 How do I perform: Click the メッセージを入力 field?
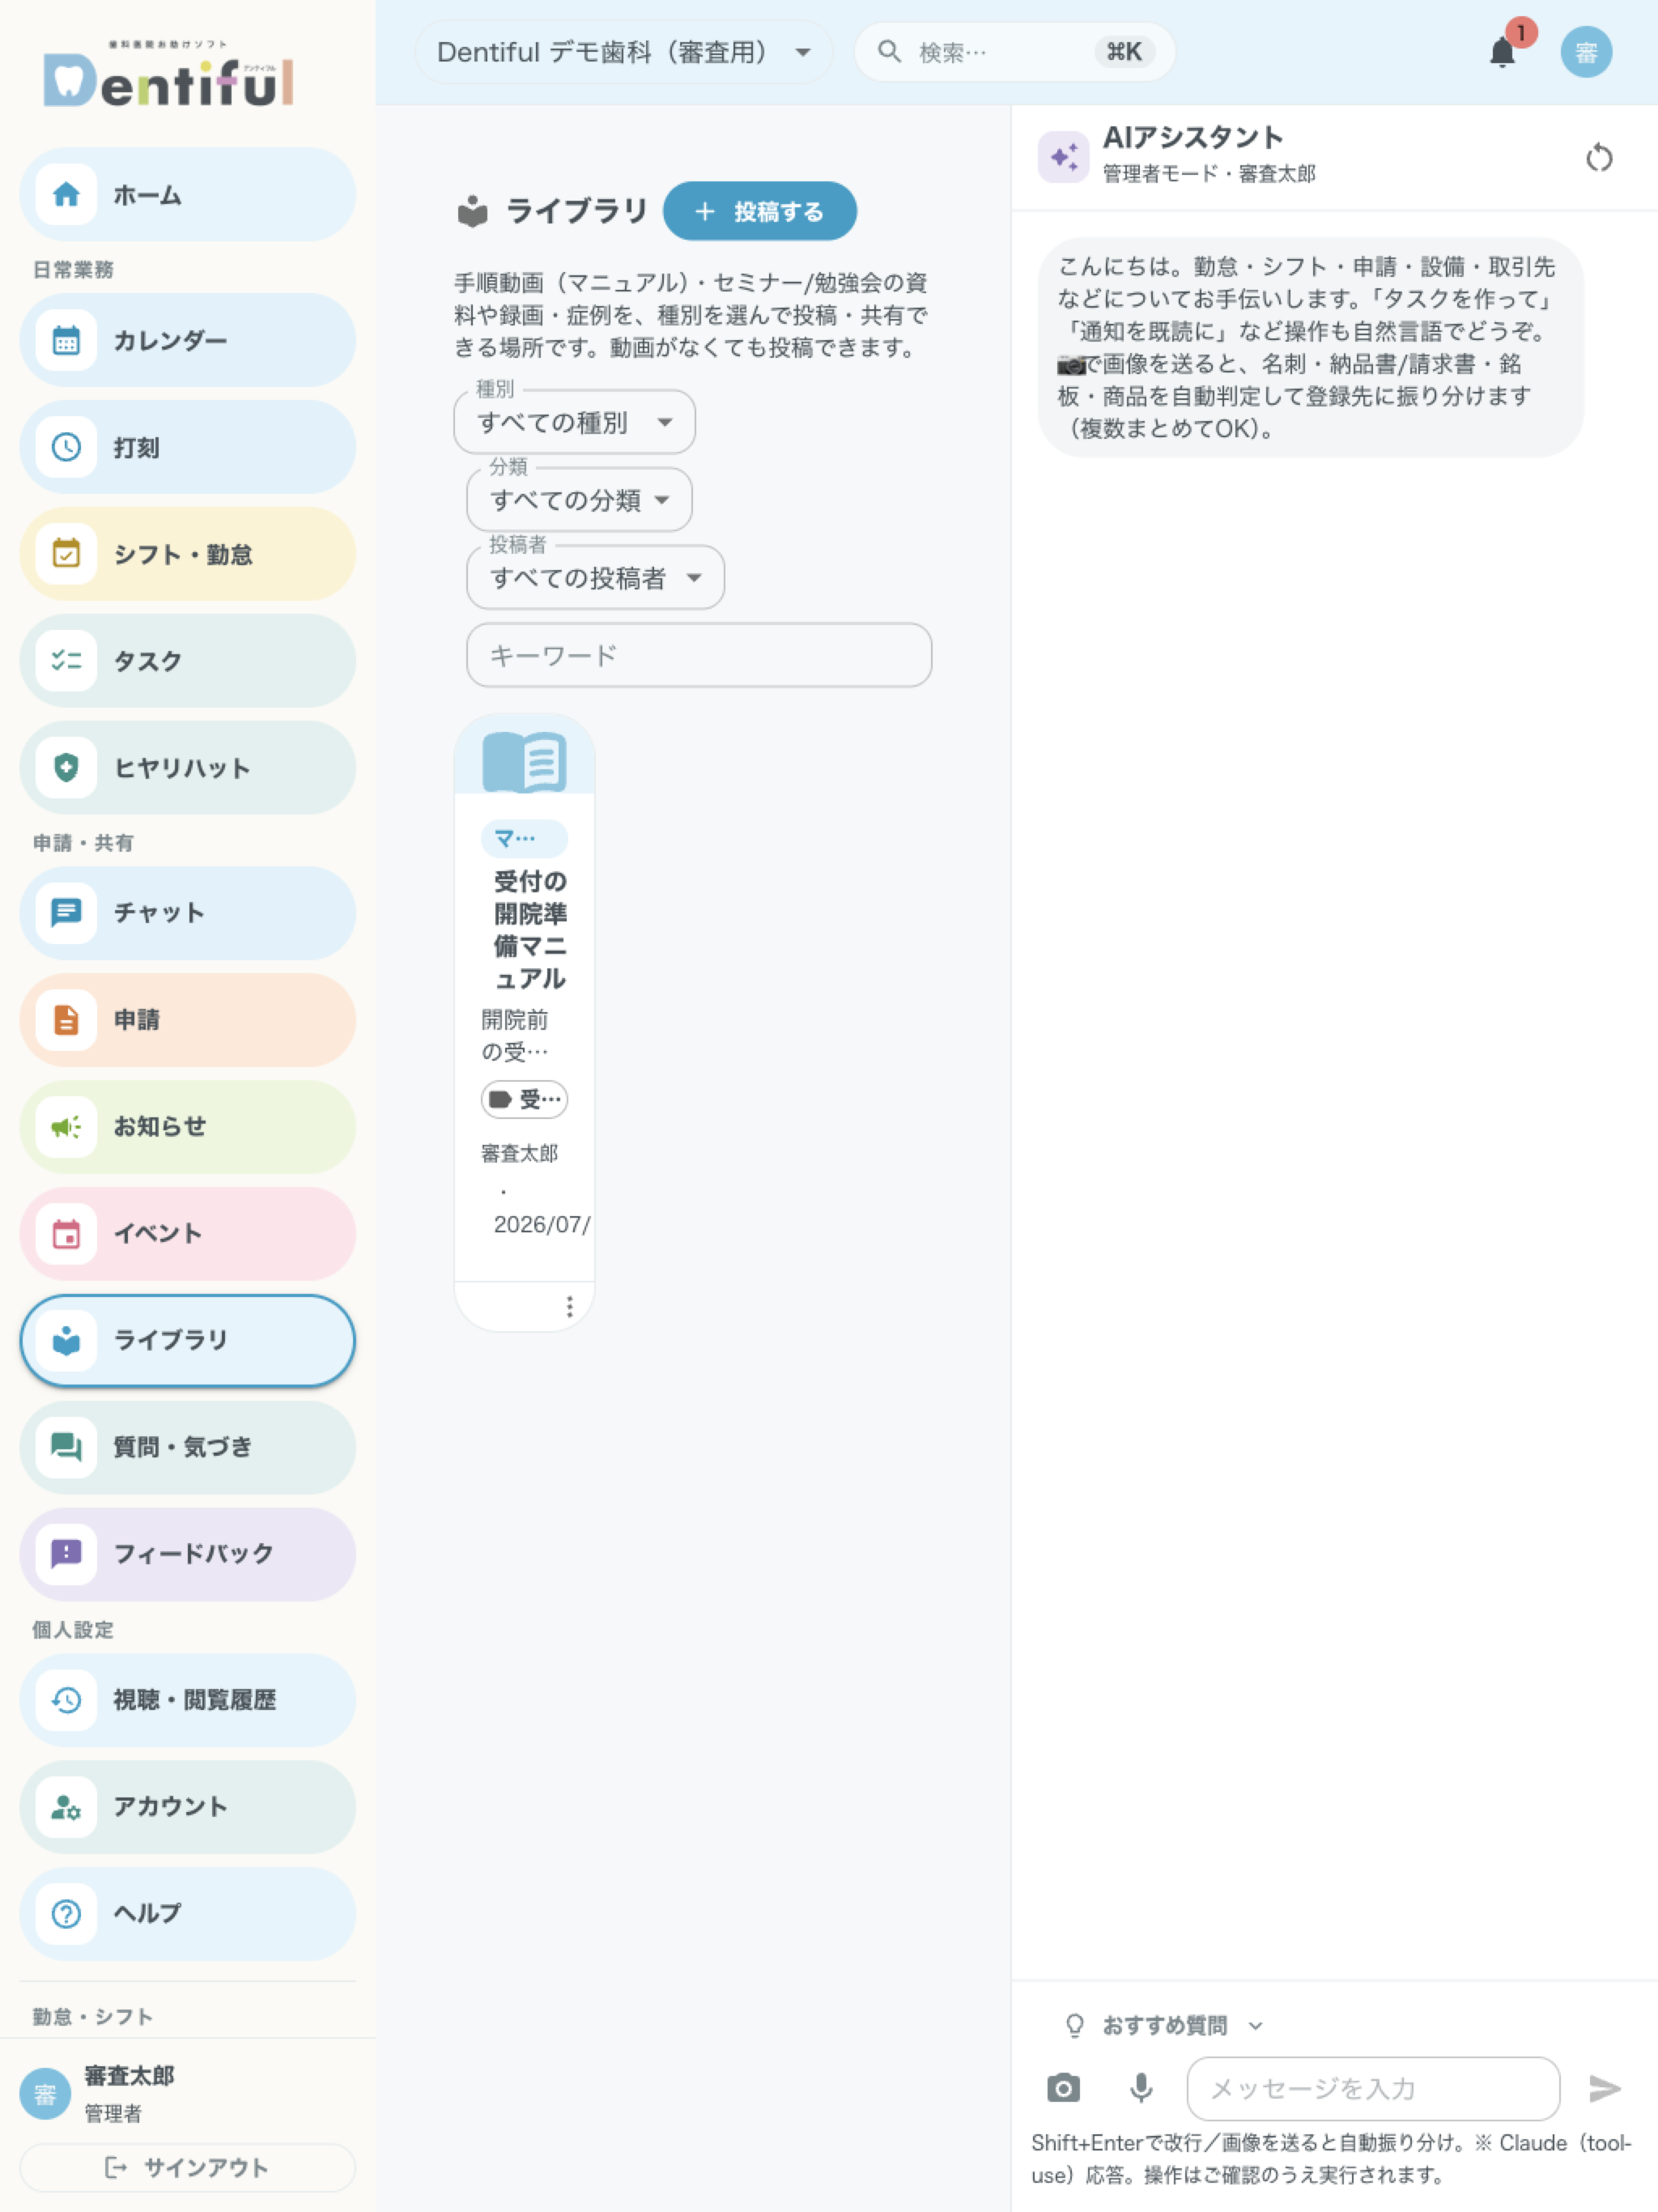click(1373, 2088)
